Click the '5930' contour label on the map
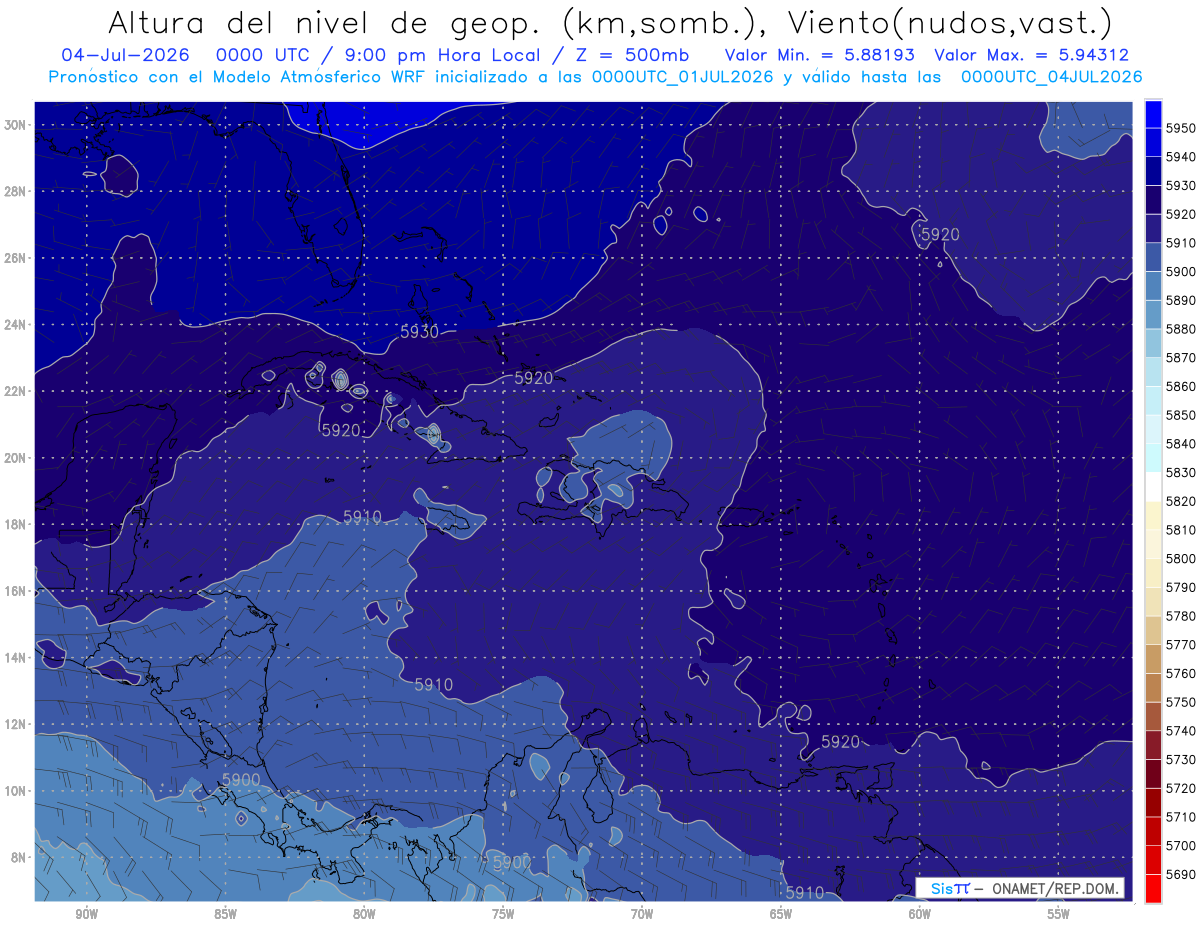 pos(419,332)
